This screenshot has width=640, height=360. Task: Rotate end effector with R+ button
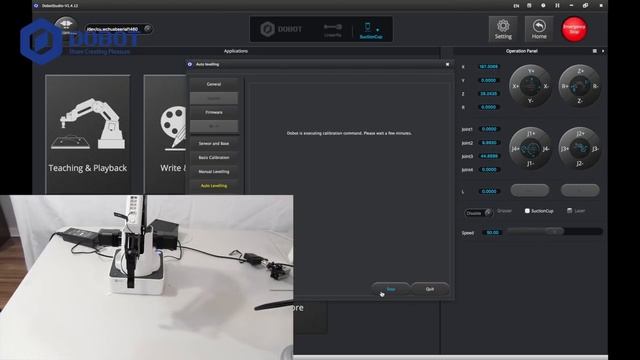coord(565,86)
